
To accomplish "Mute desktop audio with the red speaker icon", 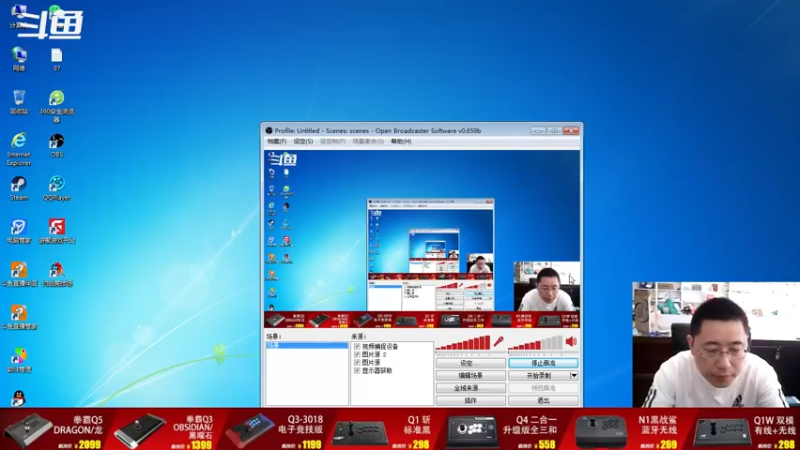I will pos(571,341).
